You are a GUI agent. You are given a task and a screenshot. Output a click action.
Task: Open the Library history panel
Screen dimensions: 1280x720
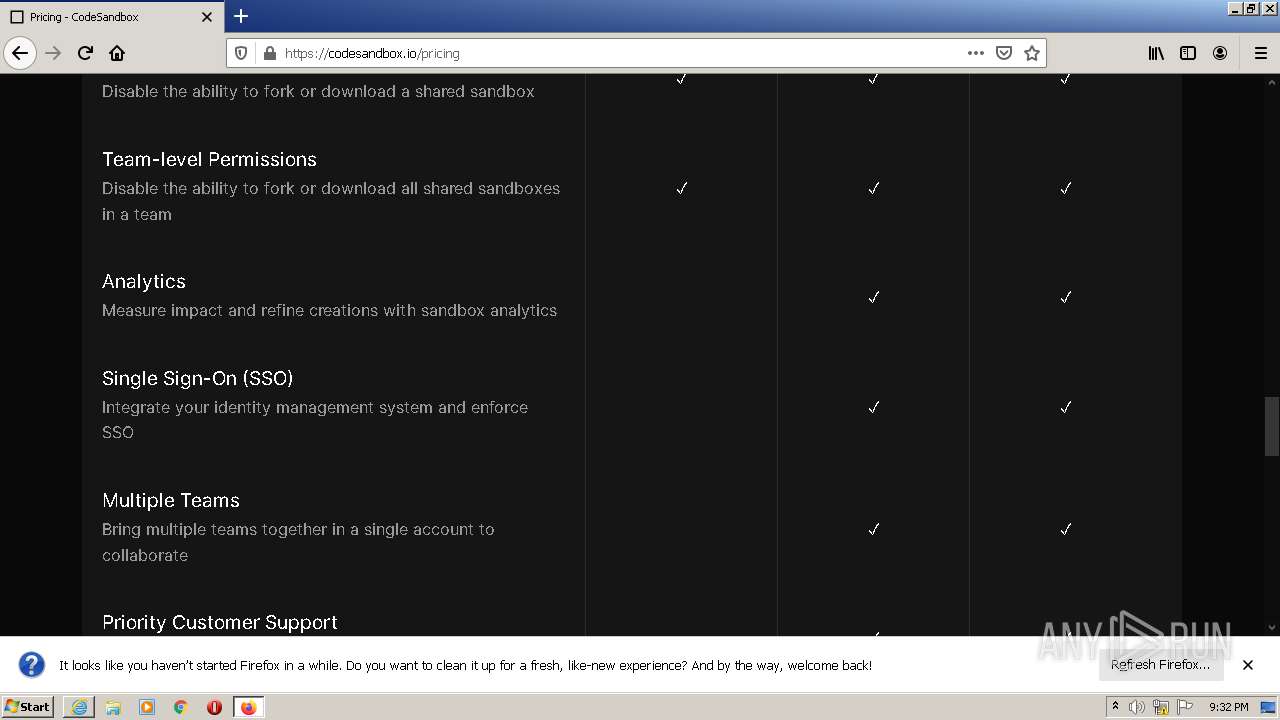pyautogui.click(x=1156, y=53)
